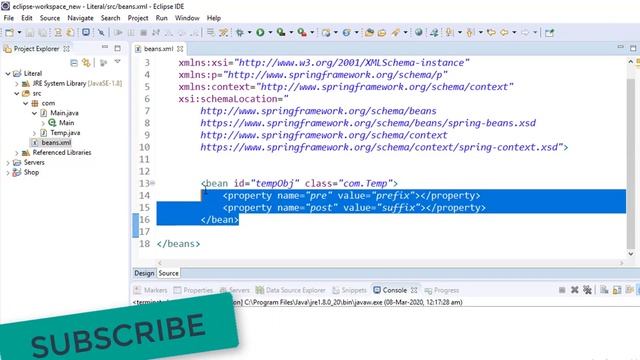640x360 pixels.
Task: Minimize the Project Explorer panel
Action: pos(105,48)
